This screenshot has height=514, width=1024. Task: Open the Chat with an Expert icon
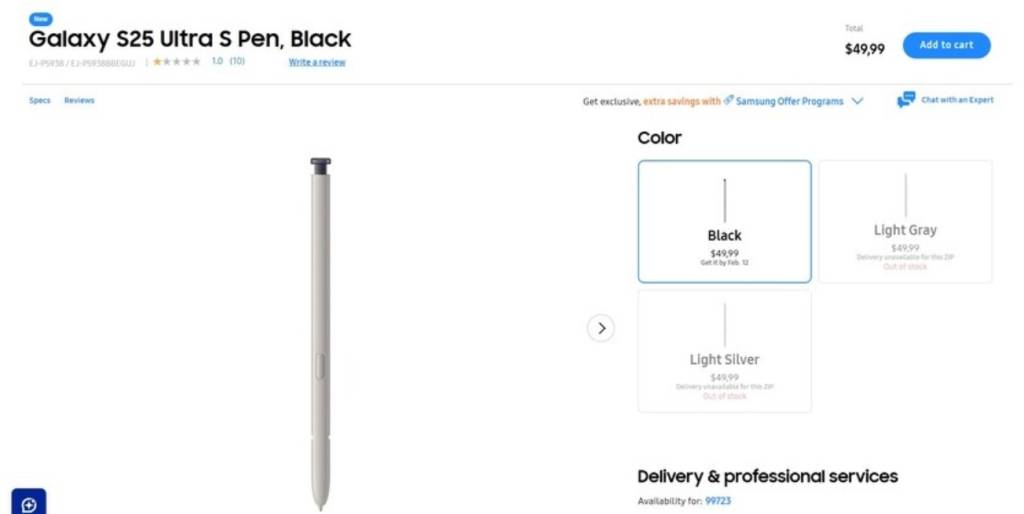[906, 100]
